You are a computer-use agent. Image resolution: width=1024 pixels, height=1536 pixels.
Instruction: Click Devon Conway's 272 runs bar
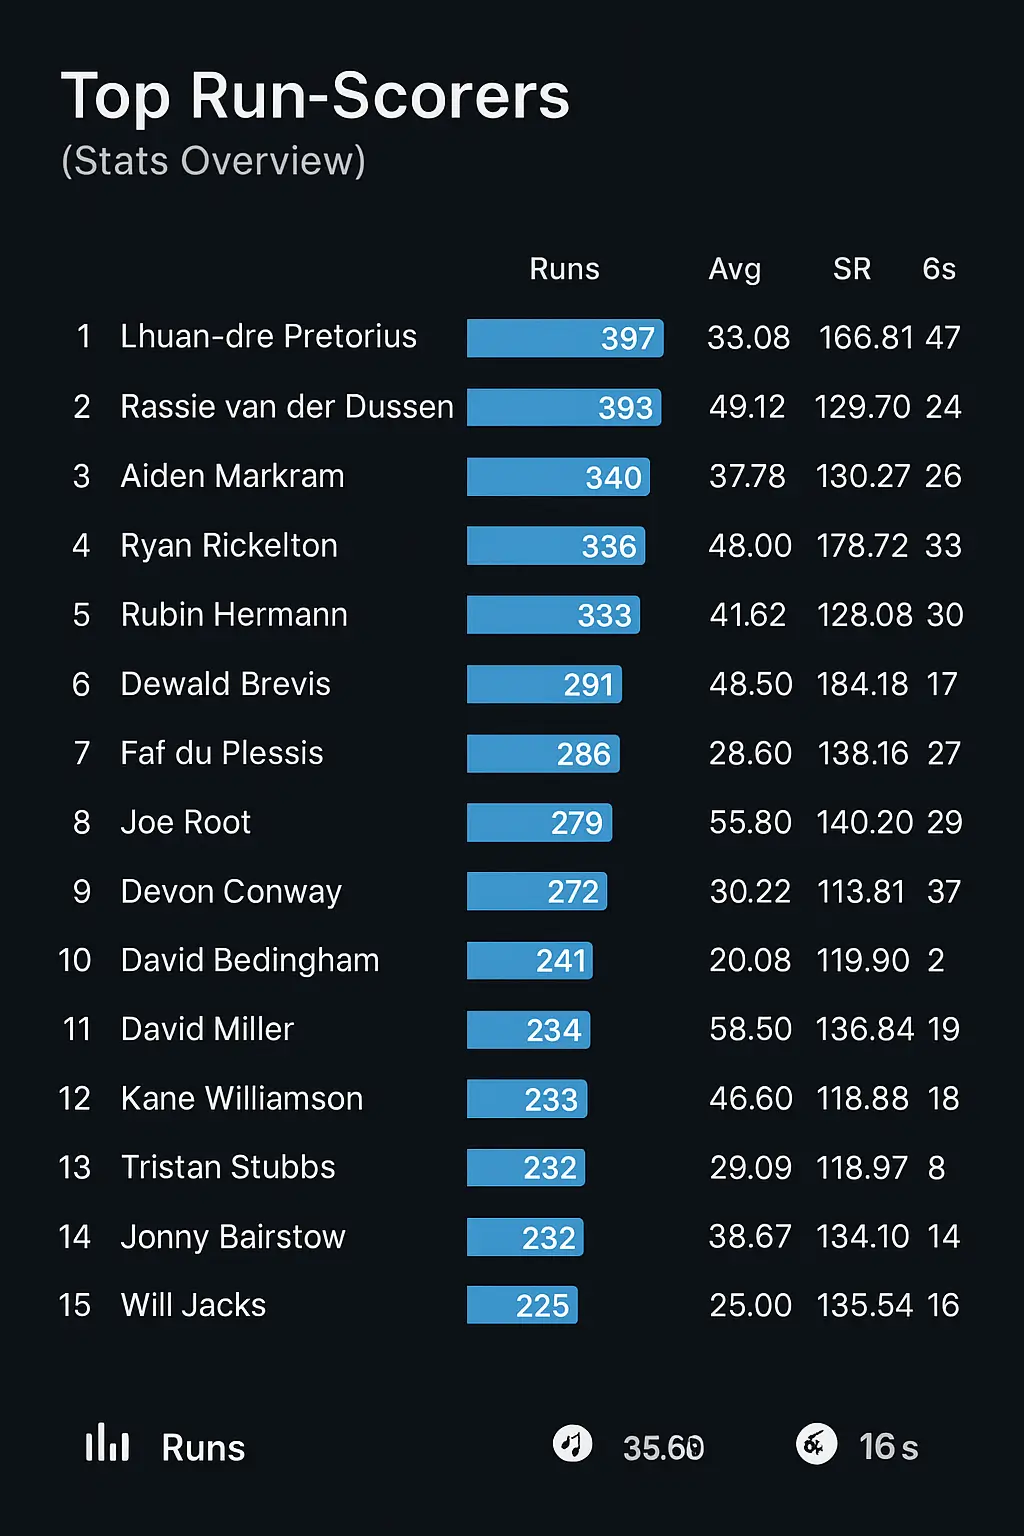pos(537,891)
